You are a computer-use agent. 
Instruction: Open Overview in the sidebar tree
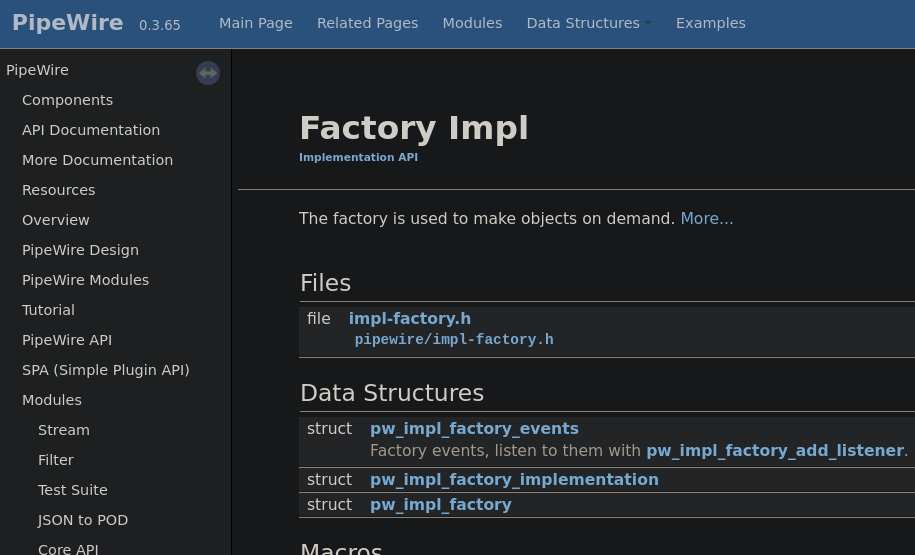[56, 220]
